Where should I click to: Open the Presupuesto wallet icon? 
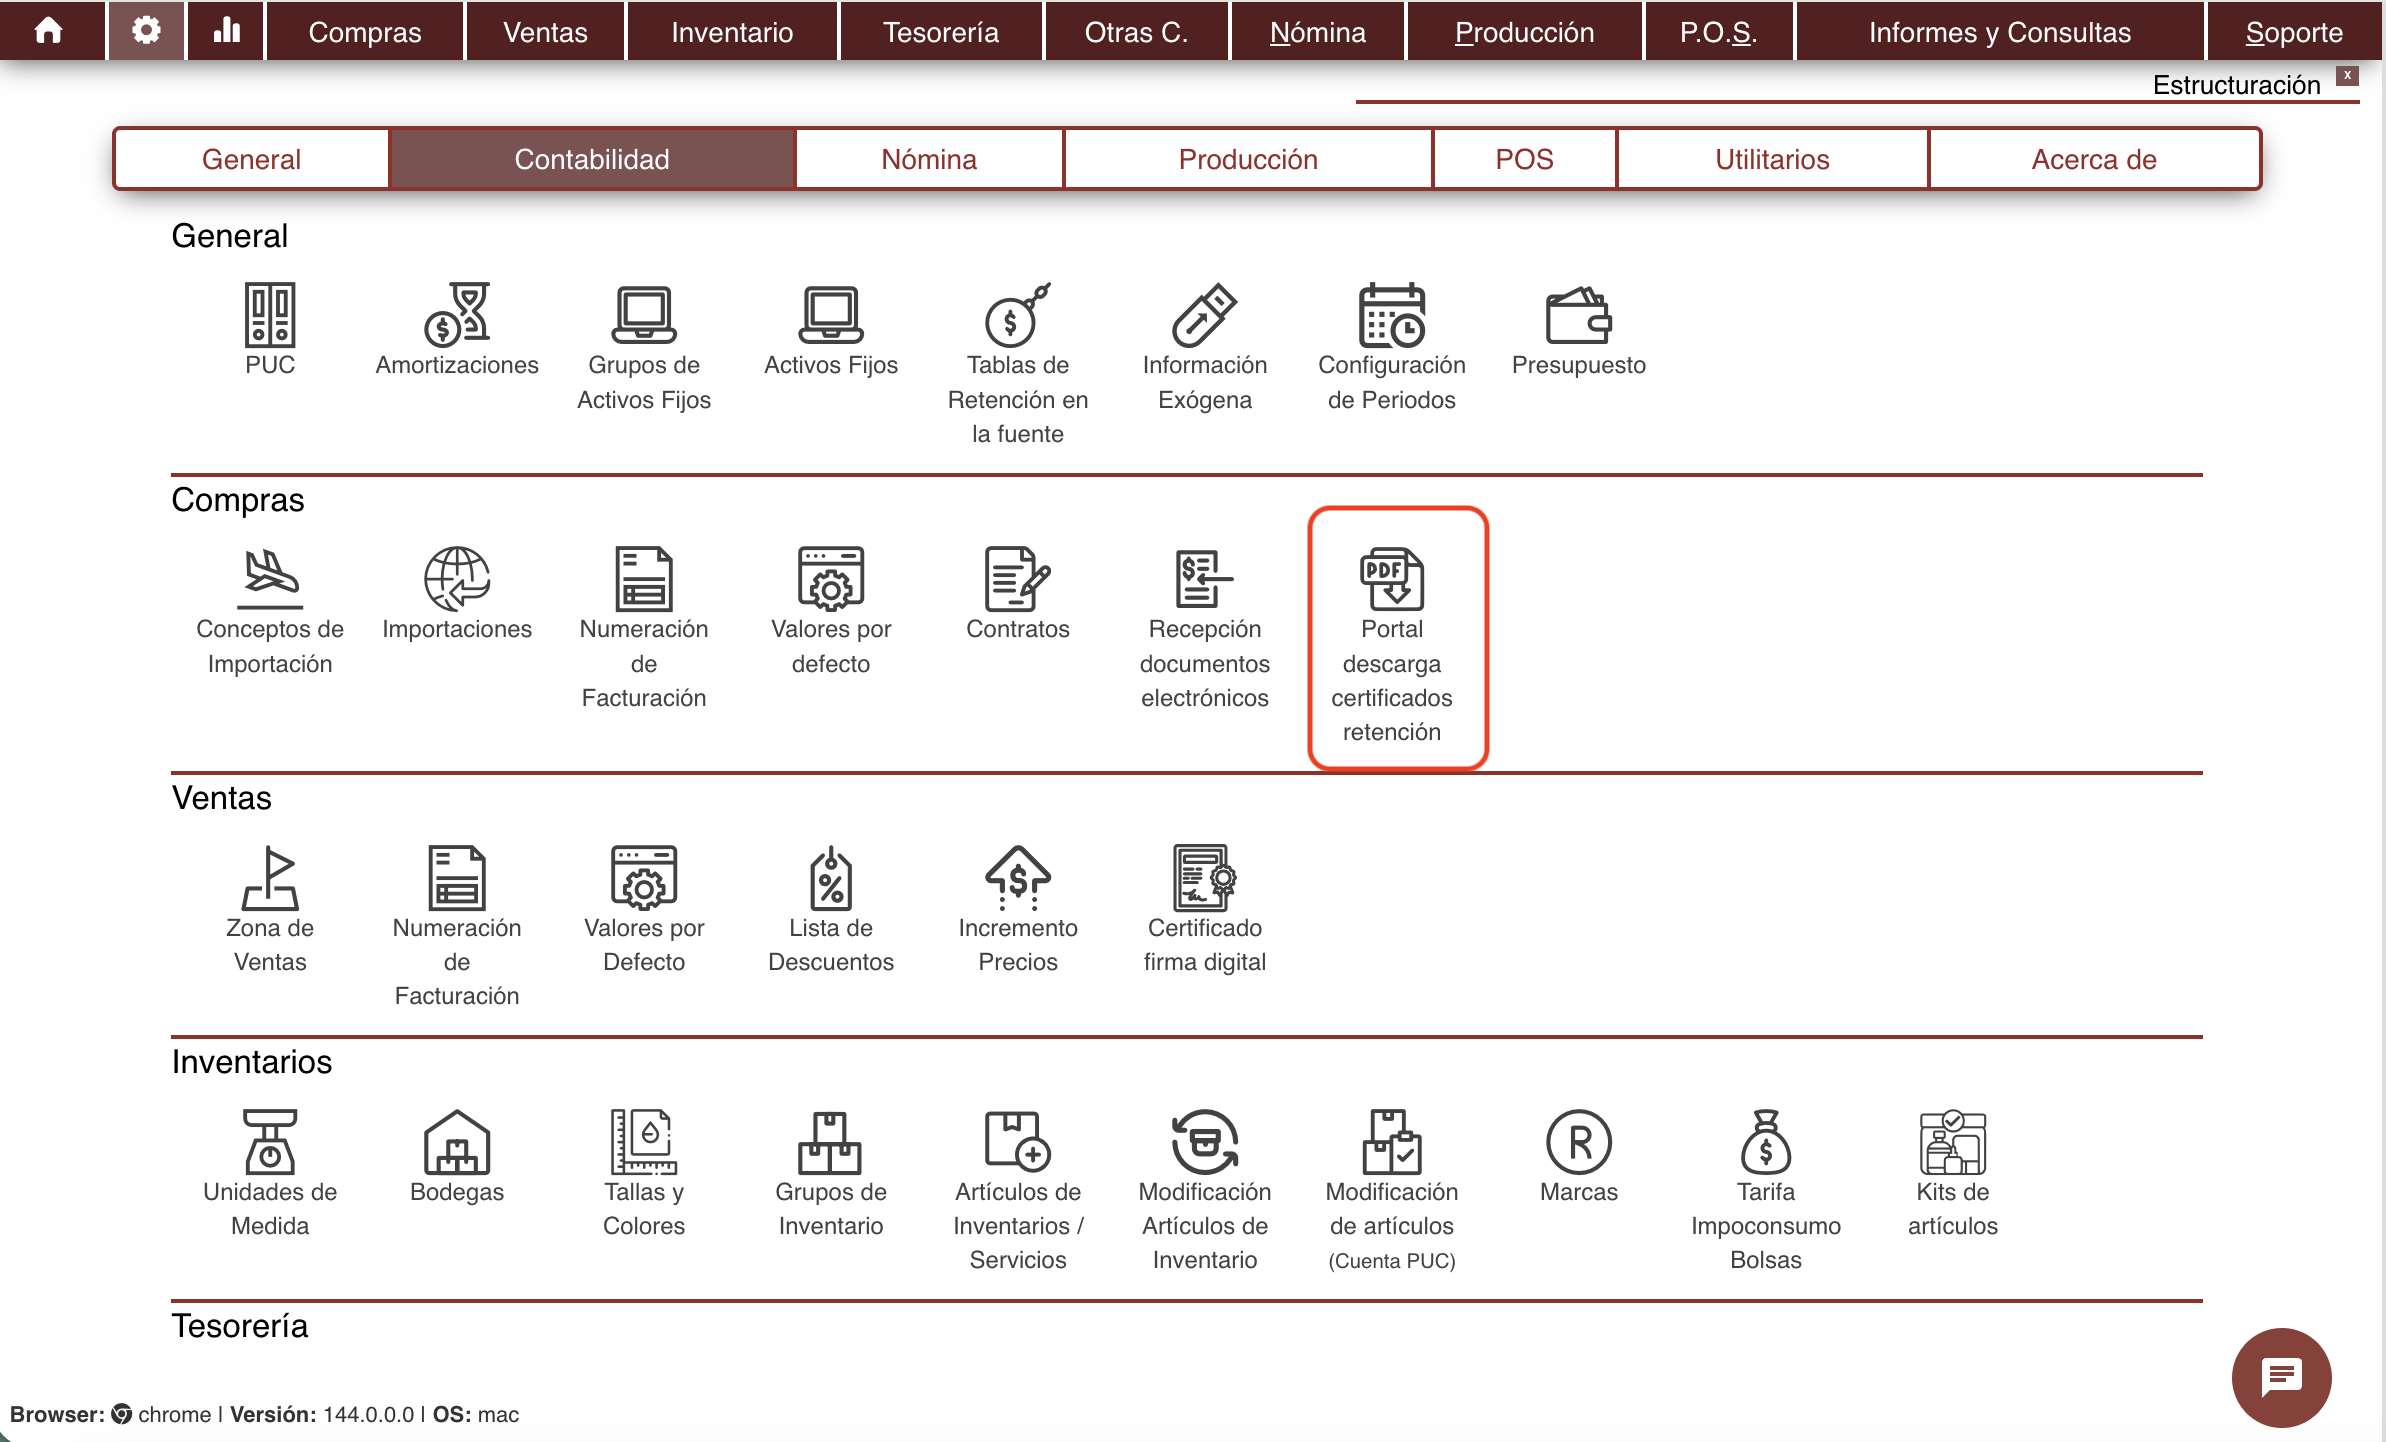[1578, 316]
